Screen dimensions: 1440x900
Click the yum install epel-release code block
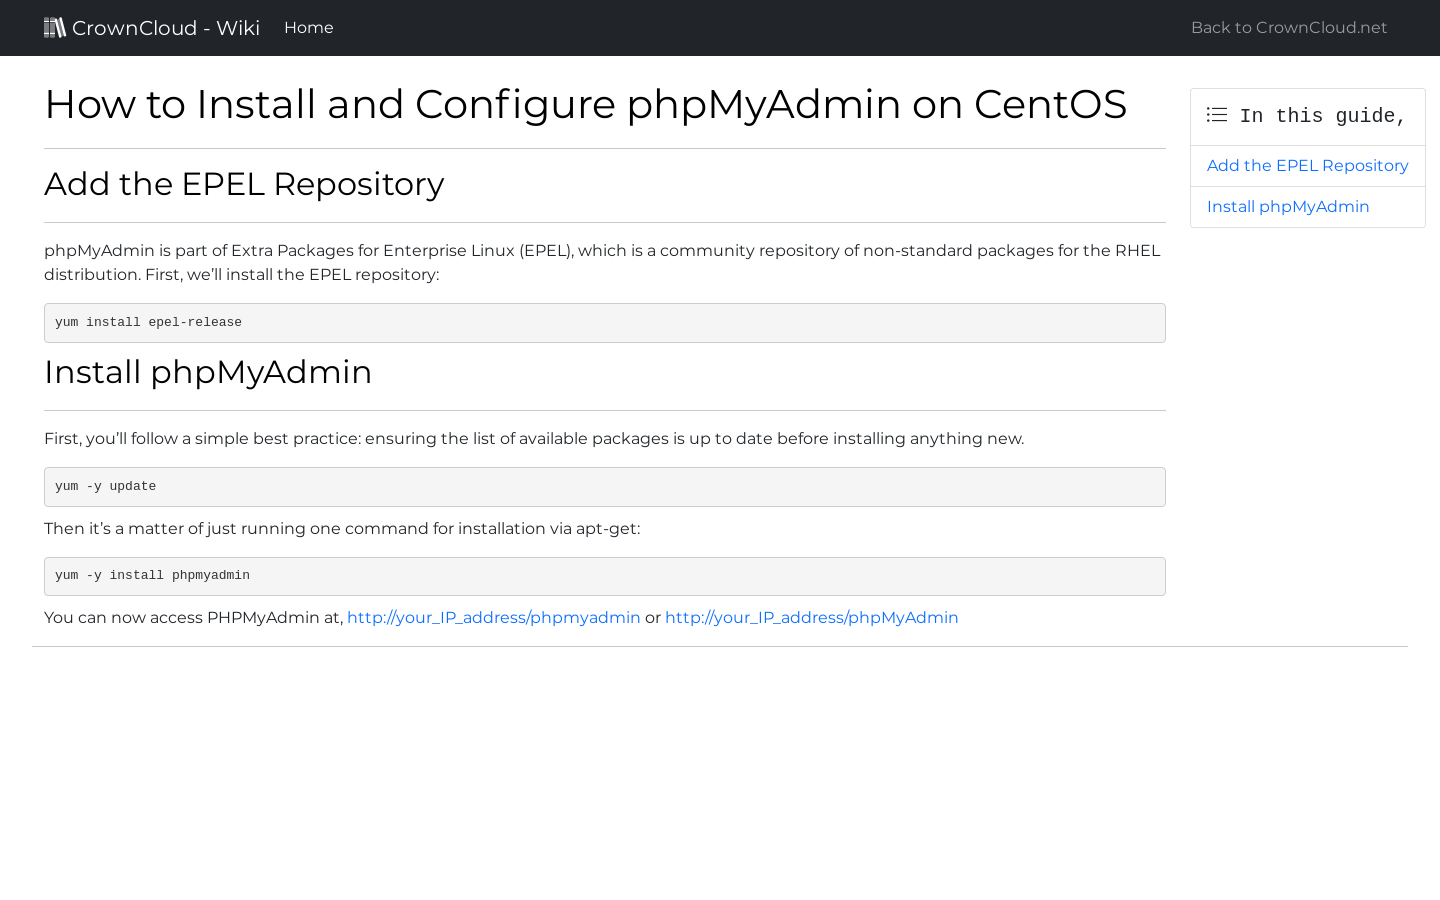605,323
